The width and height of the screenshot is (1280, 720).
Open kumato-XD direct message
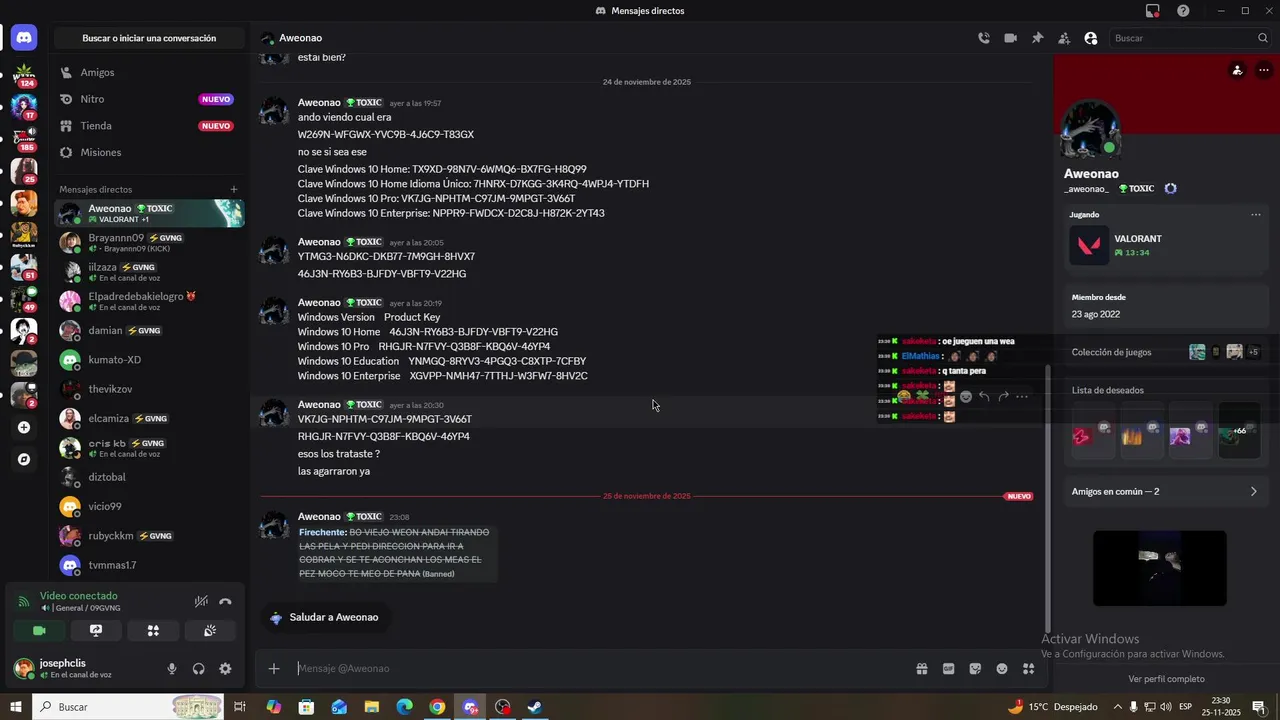click(x=149, y=360)
